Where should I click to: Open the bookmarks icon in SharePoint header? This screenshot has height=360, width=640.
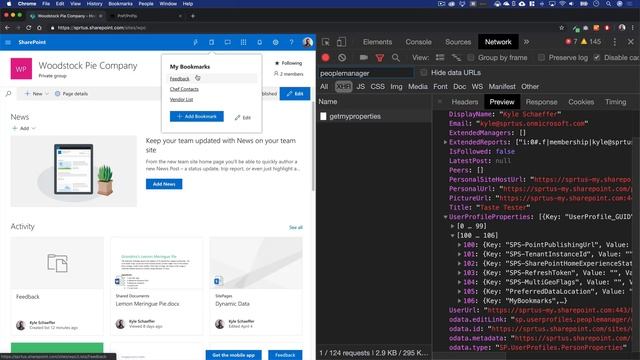pos(211,42)
